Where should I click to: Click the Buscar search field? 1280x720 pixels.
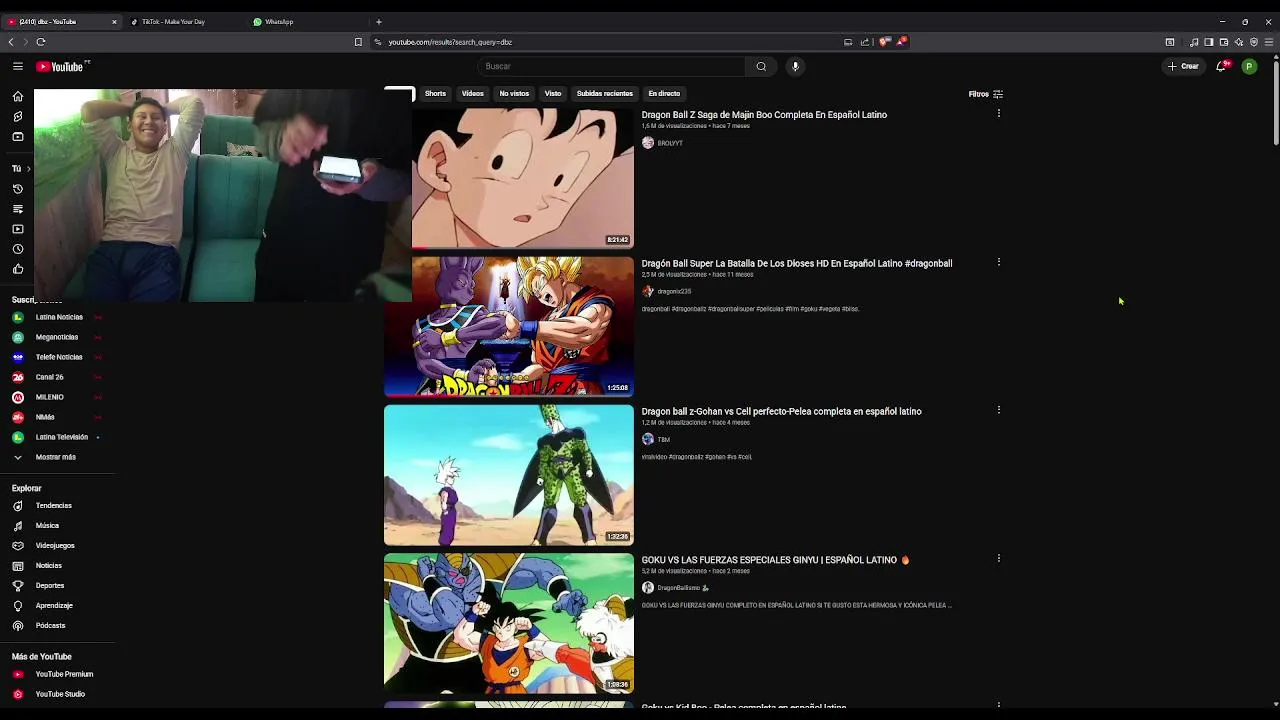pos(611,66)
